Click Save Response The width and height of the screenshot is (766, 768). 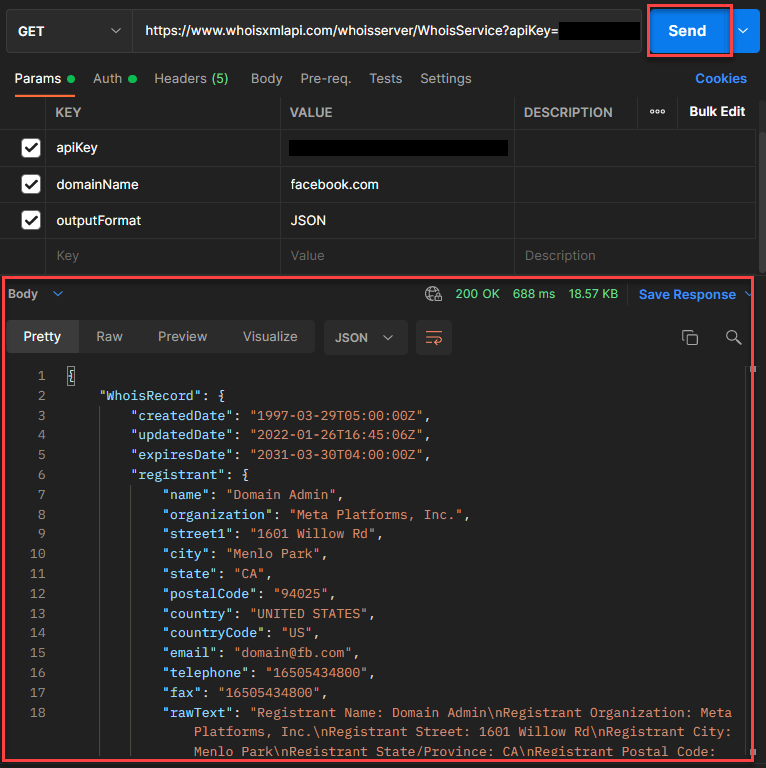[687, 294]
